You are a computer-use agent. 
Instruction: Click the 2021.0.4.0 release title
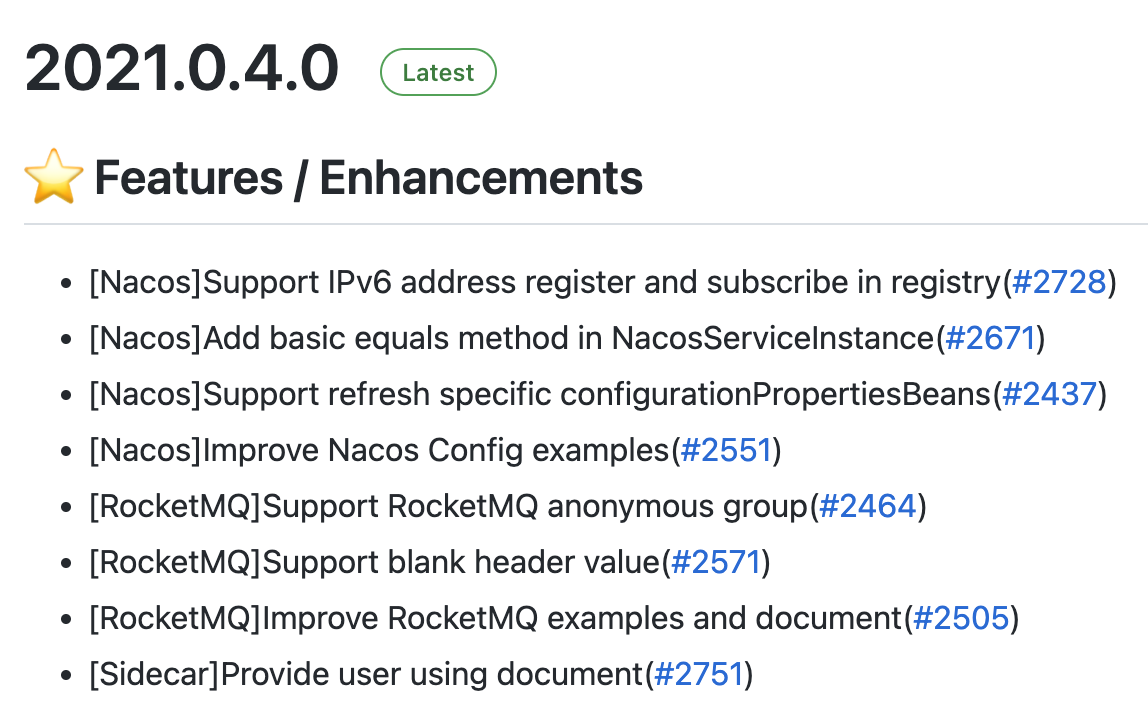[x=182, y=69]
